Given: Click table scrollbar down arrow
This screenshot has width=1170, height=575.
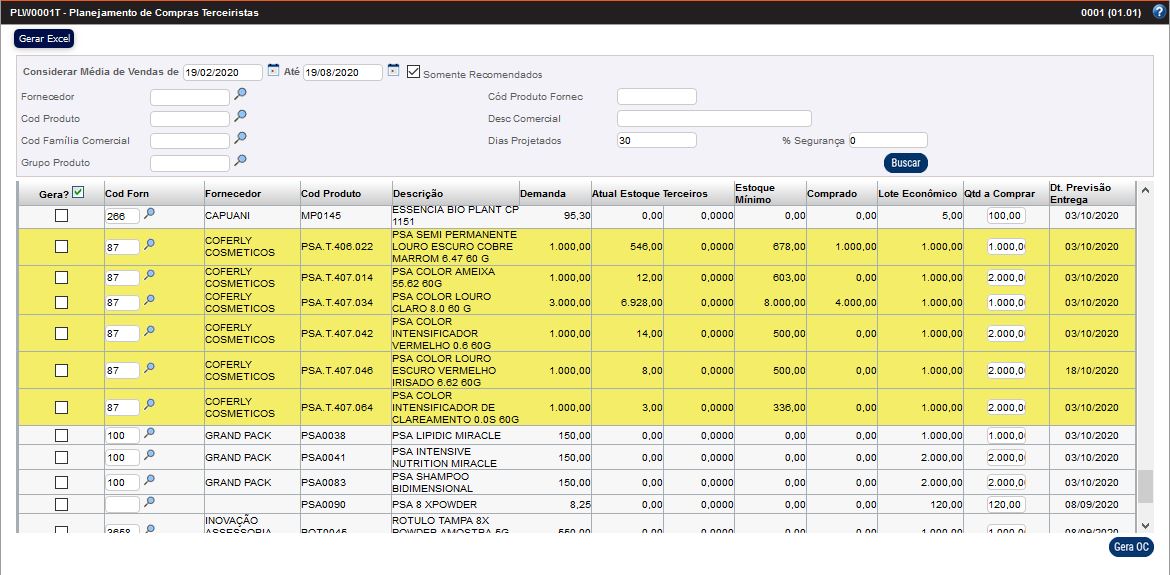Looking at the screenshot, I should [1145, 525].
